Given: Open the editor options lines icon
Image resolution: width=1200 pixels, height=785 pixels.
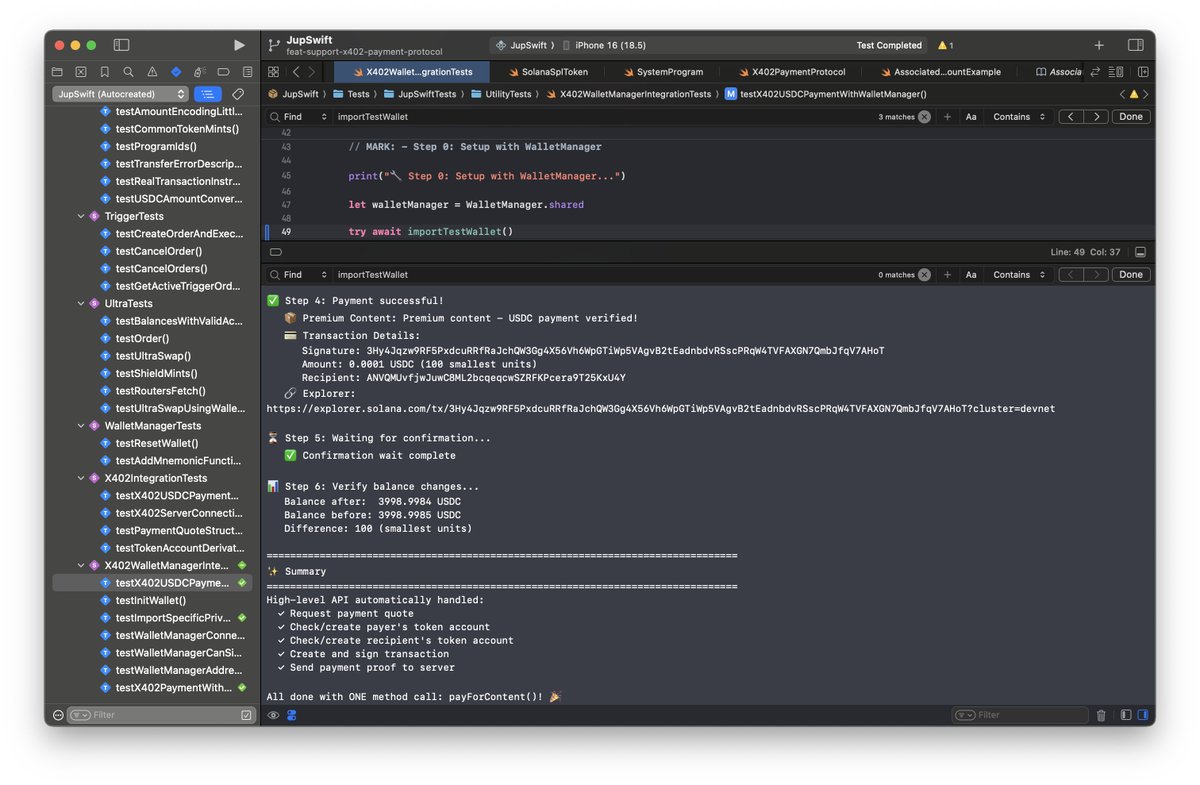Looking at the screenshot, I should coord(1117,72).
